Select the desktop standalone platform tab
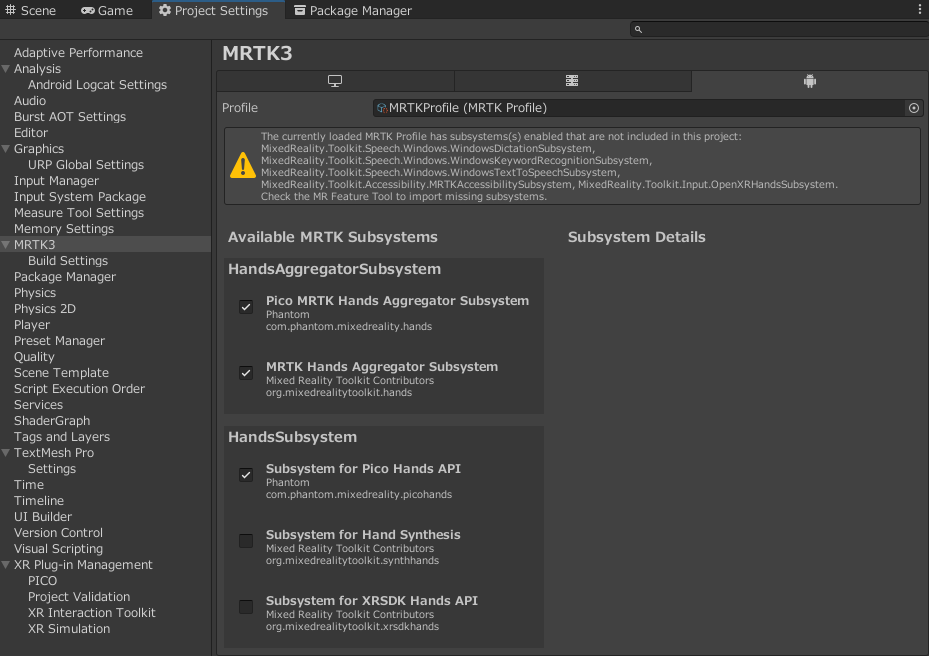Image resolution: width=929 pixels, height=656 pixels. tap(335, 81)
